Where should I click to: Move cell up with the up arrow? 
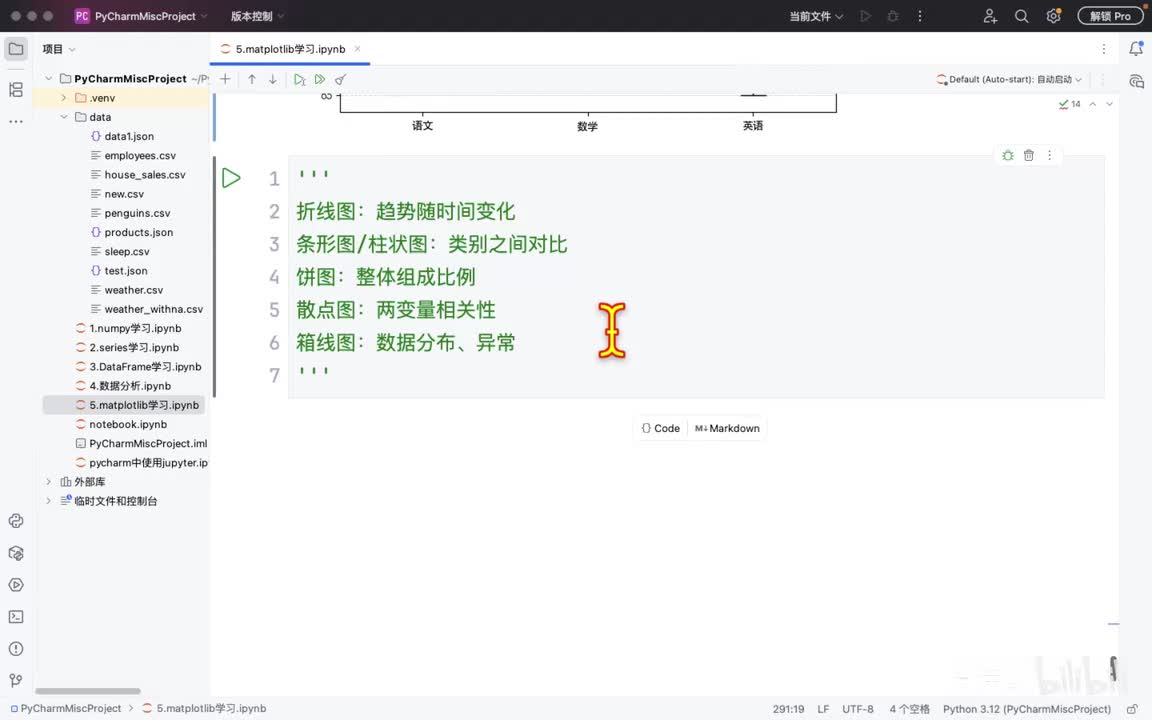[252, 79]
